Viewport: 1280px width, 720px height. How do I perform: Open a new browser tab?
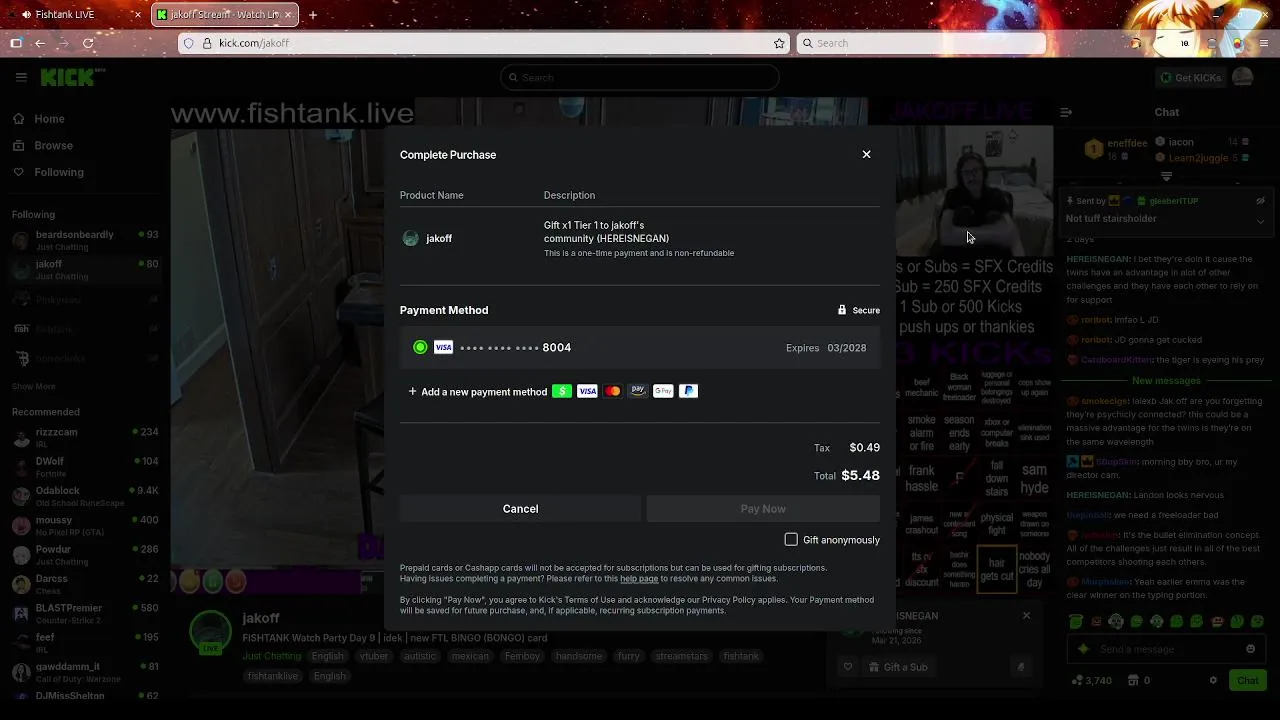(x=313, y=15)
